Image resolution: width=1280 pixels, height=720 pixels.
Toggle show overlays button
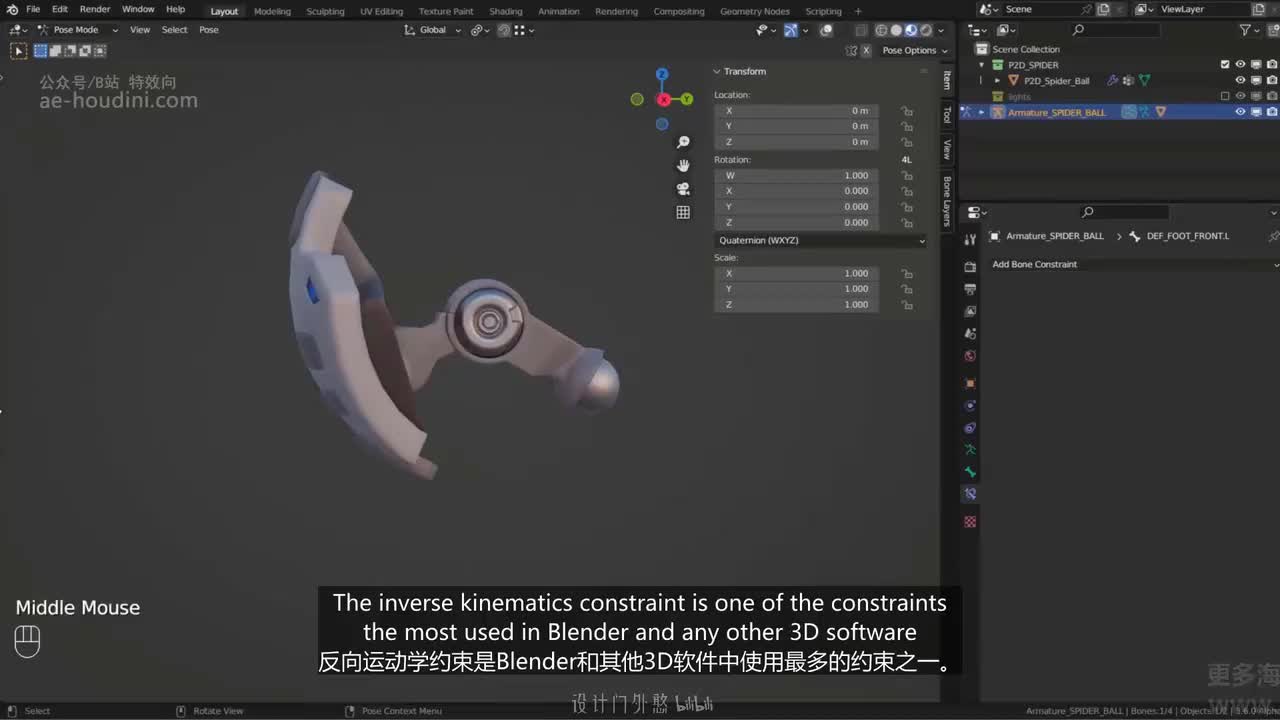pyautogui.click(x=826, y=30)
